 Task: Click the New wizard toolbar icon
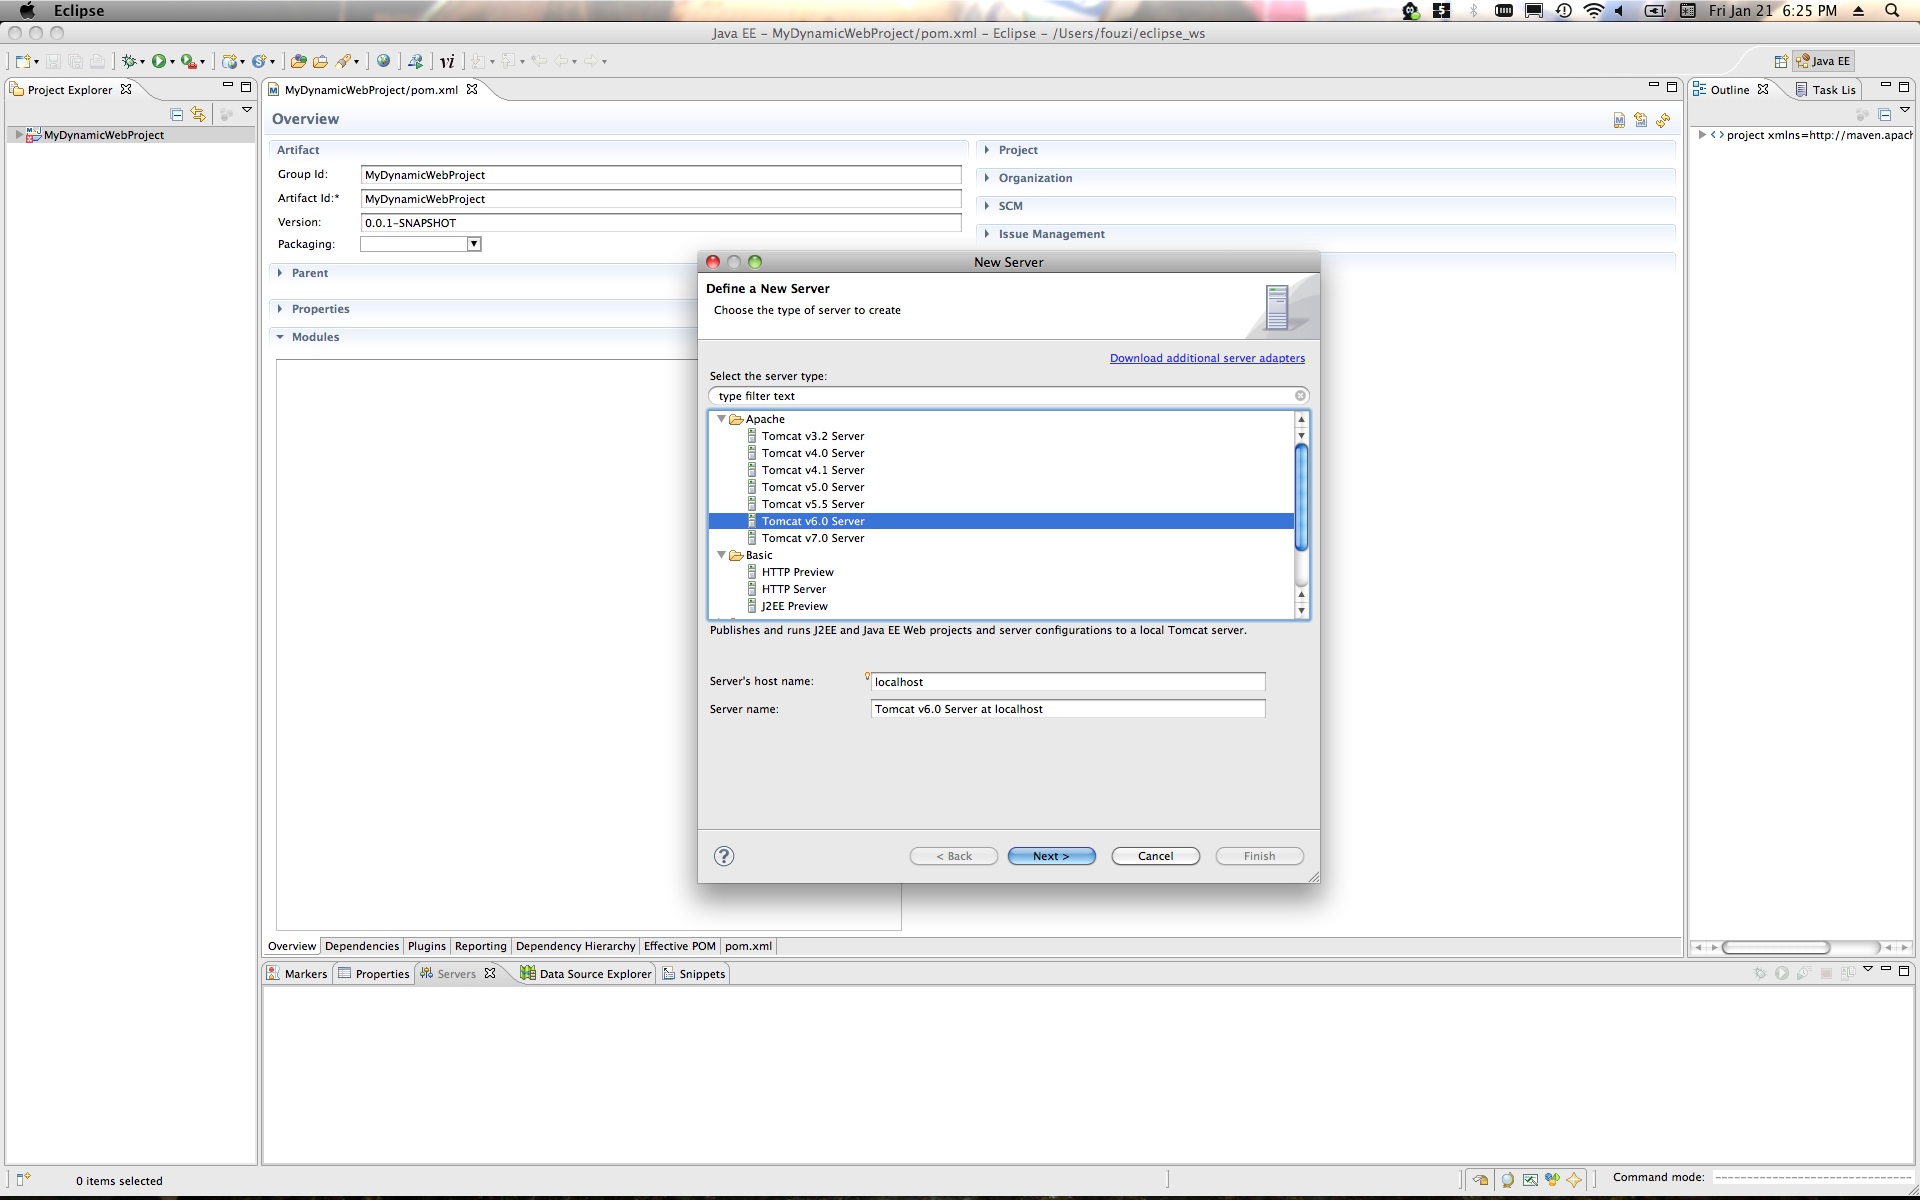pos(23,61)
